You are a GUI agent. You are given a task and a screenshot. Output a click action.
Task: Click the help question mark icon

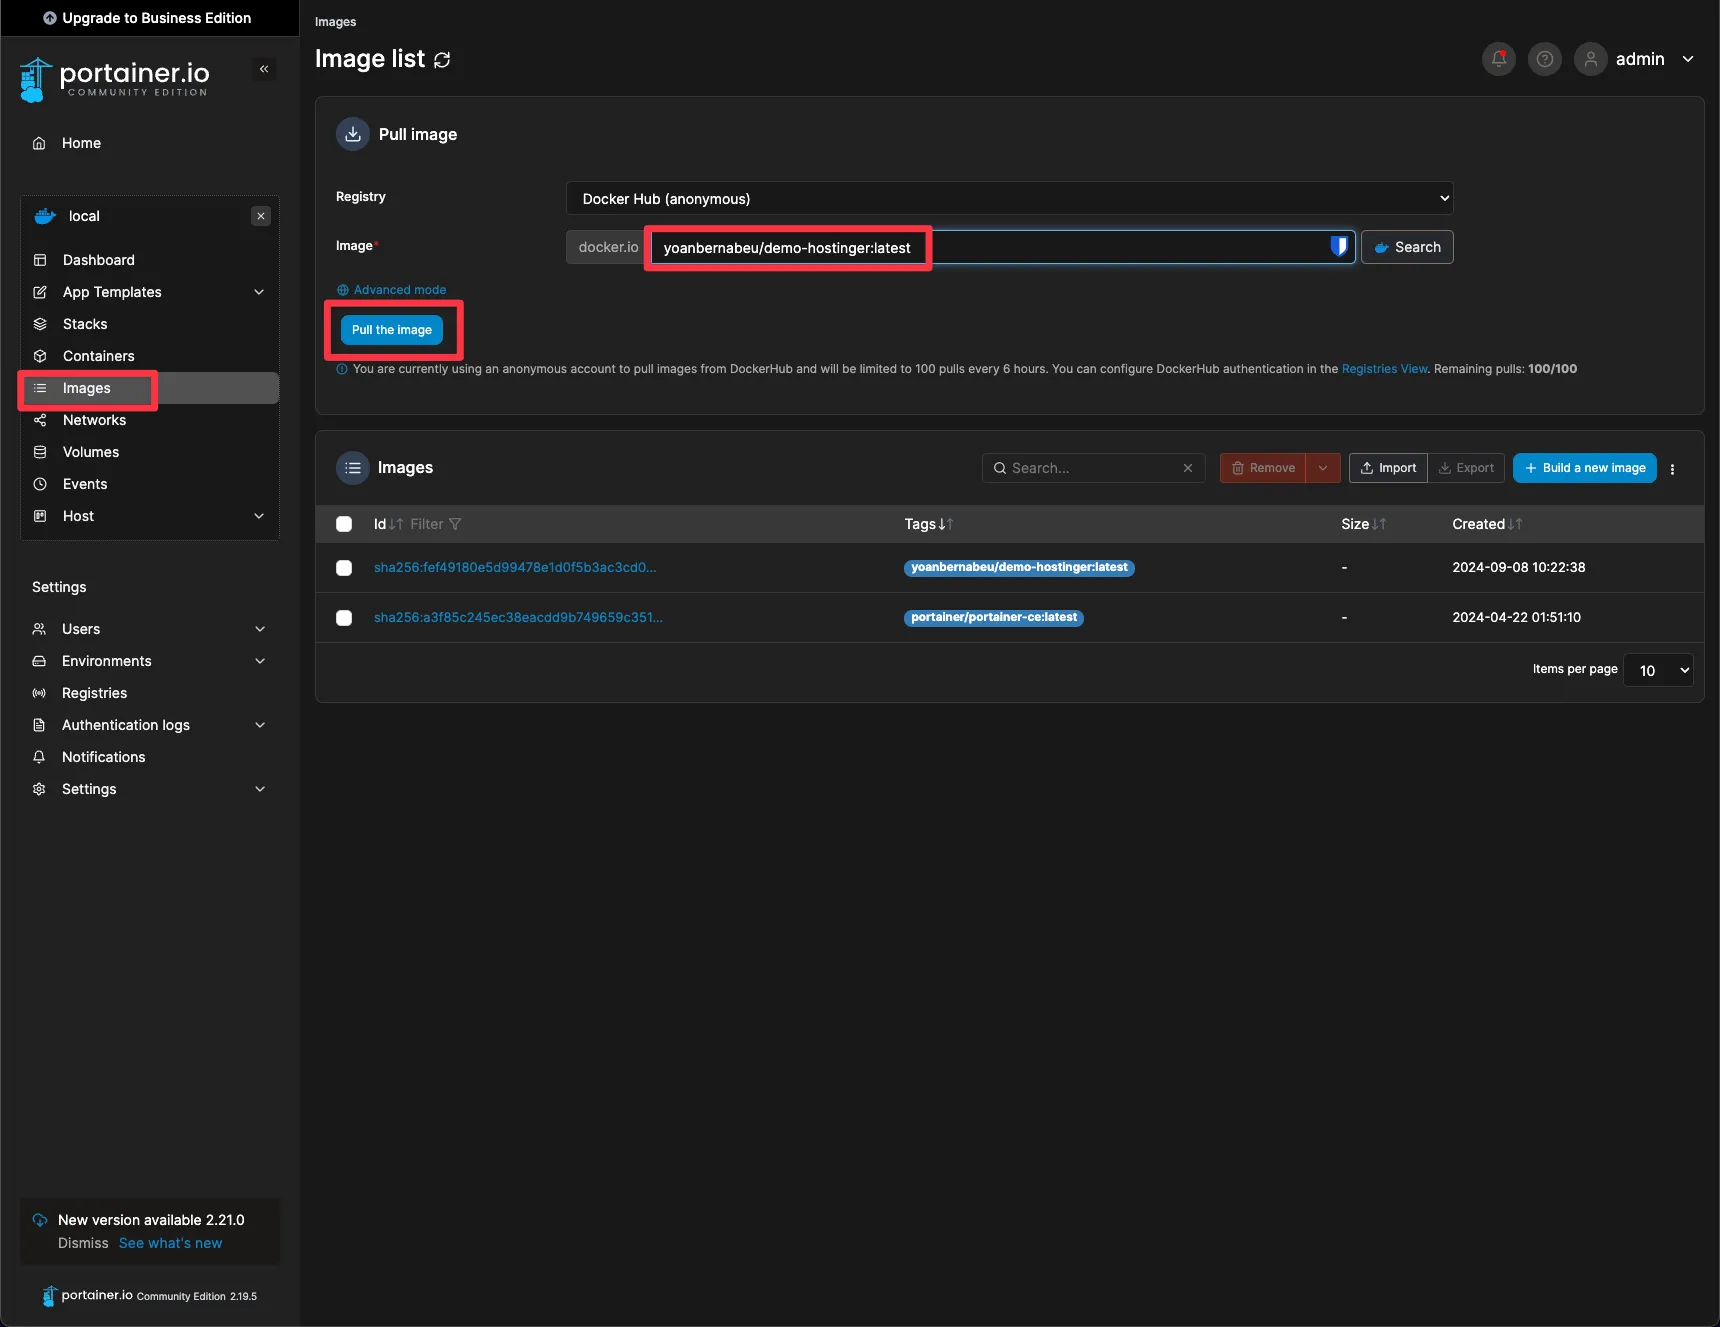tap(1544, 59)
